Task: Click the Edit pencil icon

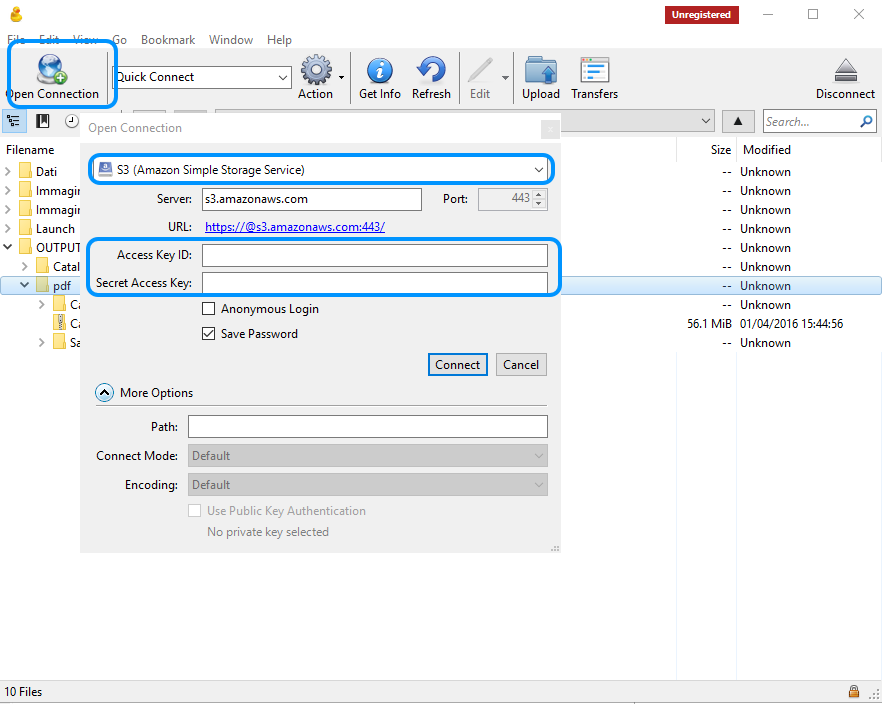Action: 480,70
